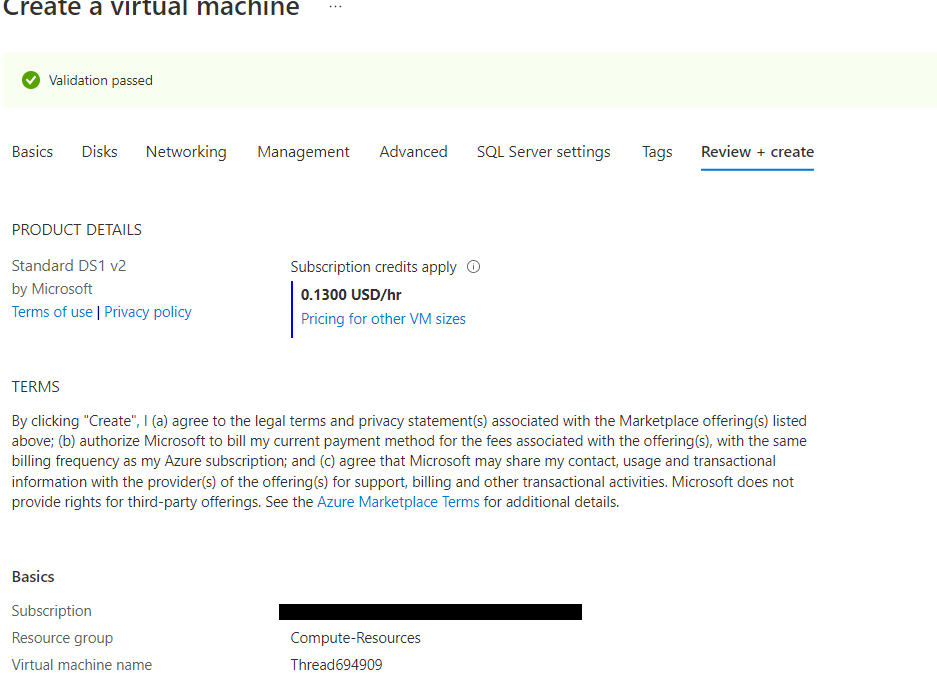This screenshot has width=937, height=683.
Task: Click the Subscription credits apply label
Action: [373, 267]
